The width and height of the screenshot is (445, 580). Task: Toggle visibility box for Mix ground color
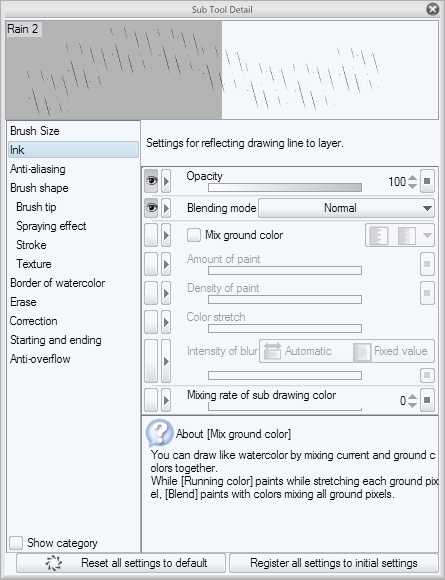151,235
